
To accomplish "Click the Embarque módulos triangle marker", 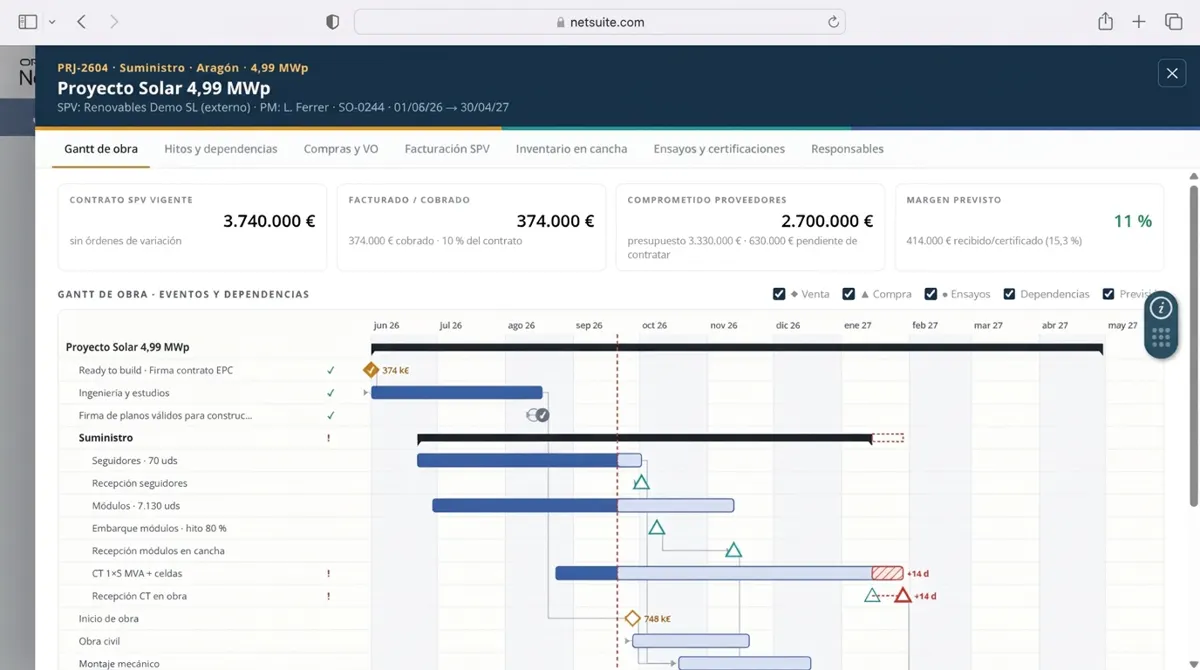I will 657,527.
